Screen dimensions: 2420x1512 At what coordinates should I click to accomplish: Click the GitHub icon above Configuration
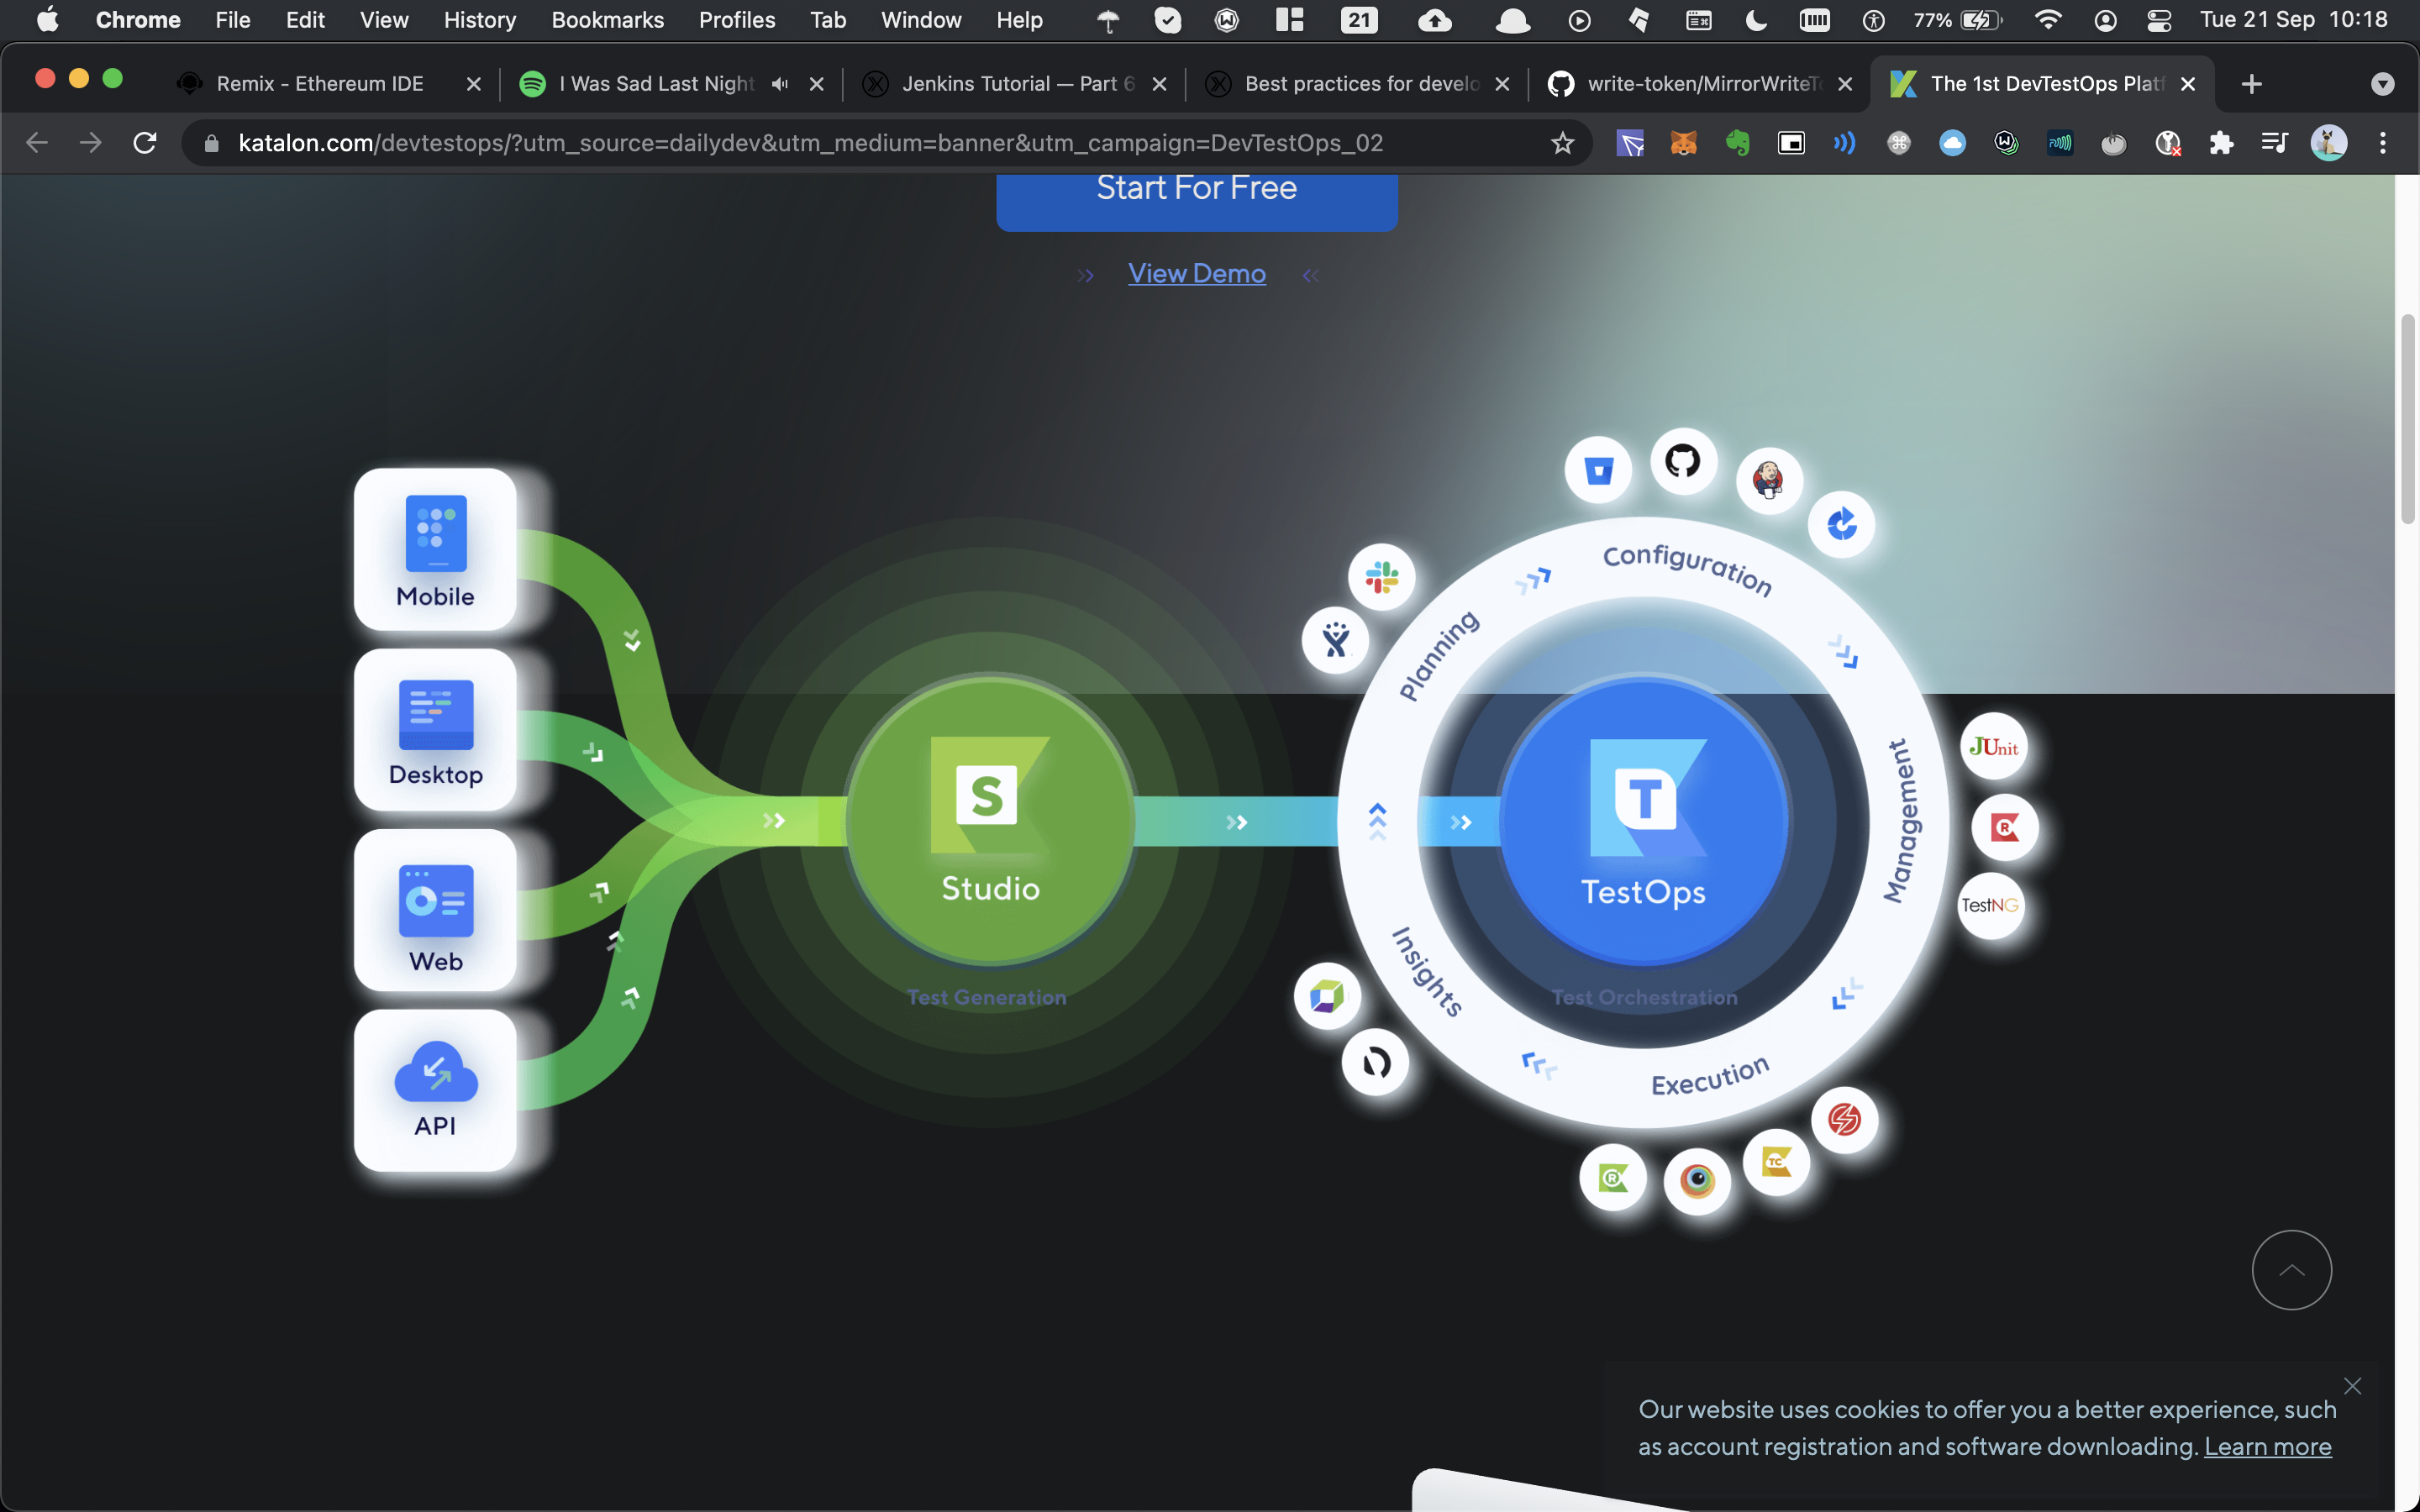click(x=1683, y=461)
